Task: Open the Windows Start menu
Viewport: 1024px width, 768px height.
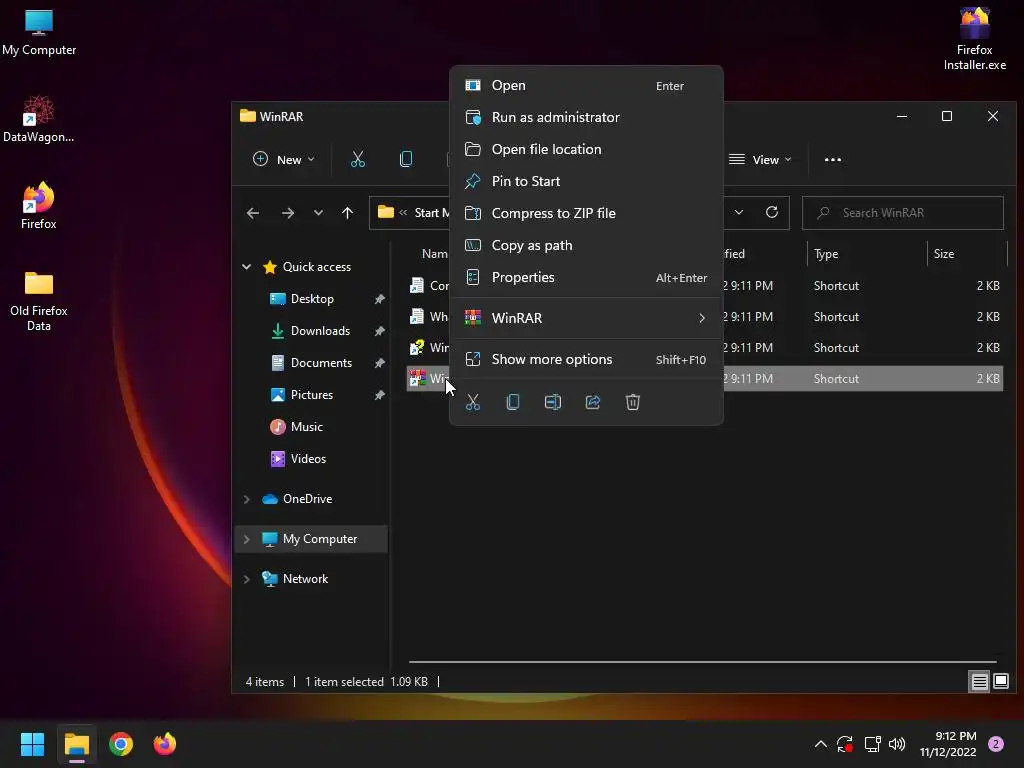Action: (x=33, y=744)
